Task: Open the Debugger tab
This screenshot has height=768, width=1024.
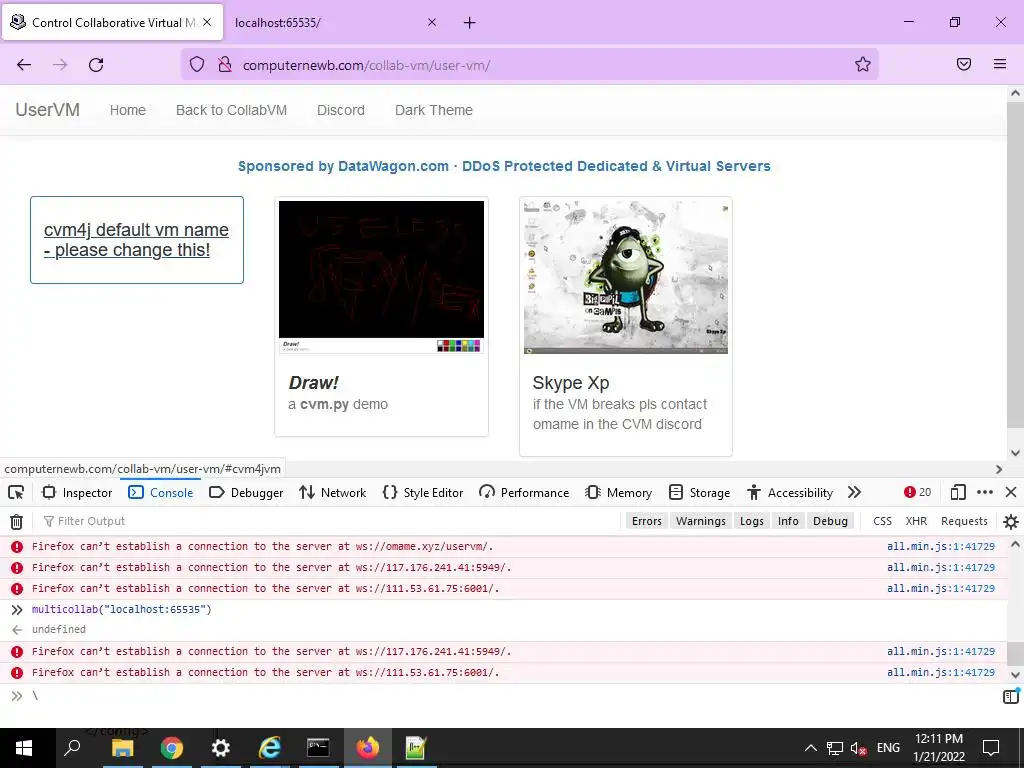Action: 246,492
